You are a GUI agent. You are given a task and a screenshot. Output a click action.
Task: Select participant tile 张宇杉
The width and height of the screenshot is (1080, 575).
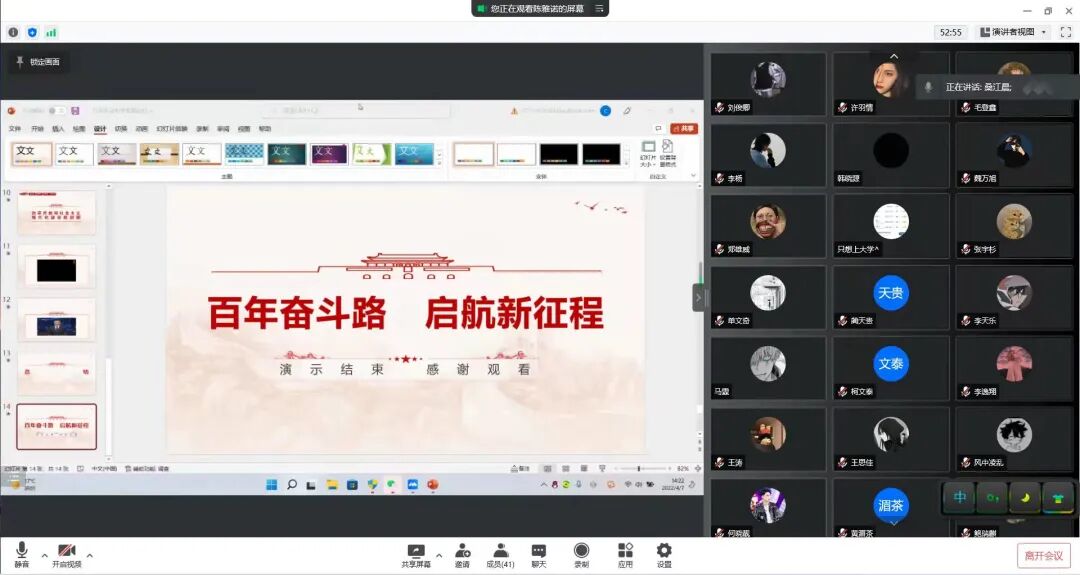tap(1014, 226)
